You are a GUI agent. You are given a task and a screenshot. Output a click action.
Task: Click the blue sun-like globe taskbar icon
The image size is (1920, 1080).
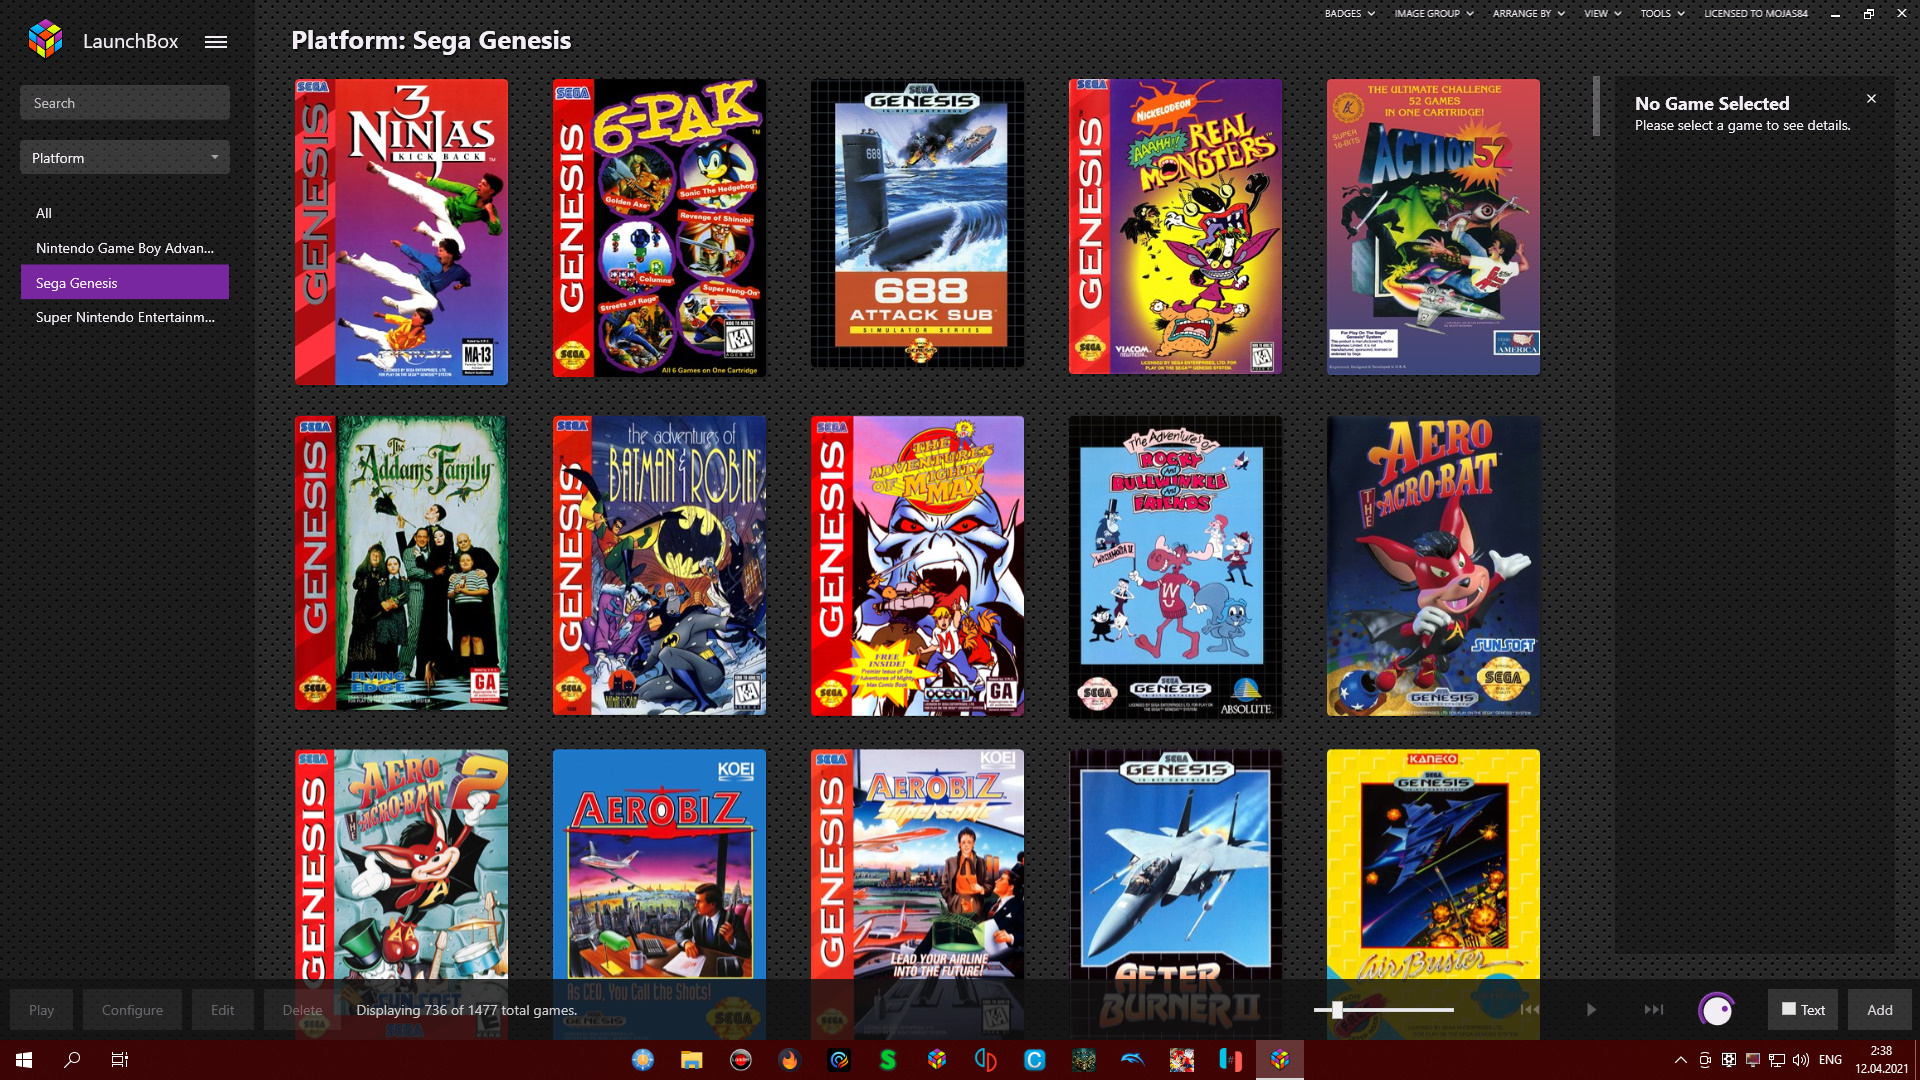point(642,1060)
